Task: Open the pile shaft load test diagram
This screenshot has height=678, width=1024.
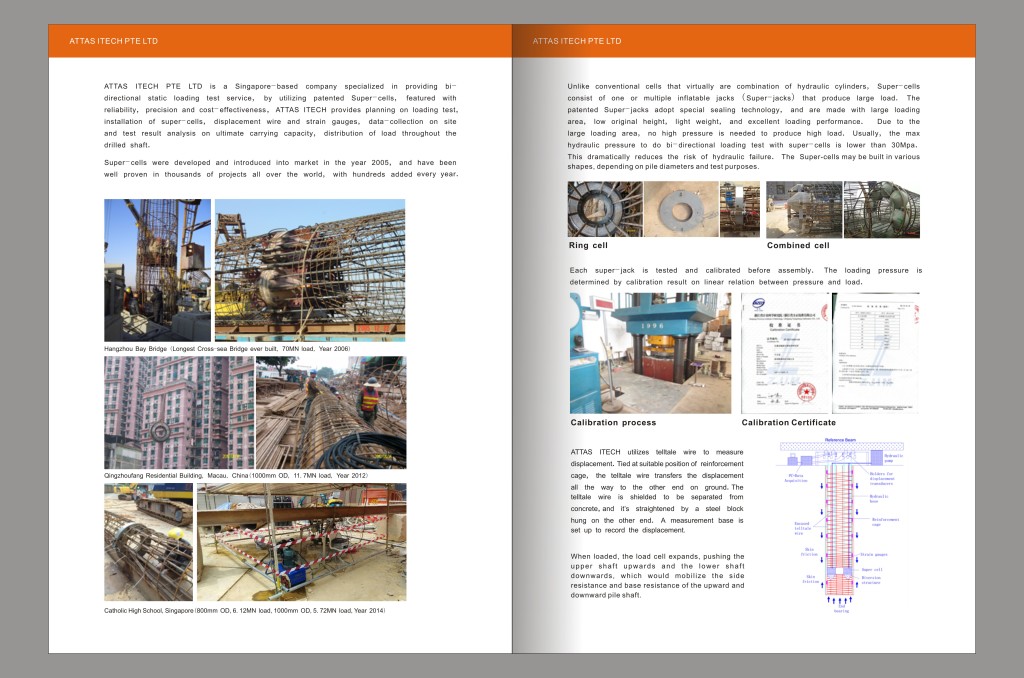Action: click(840, 525)
